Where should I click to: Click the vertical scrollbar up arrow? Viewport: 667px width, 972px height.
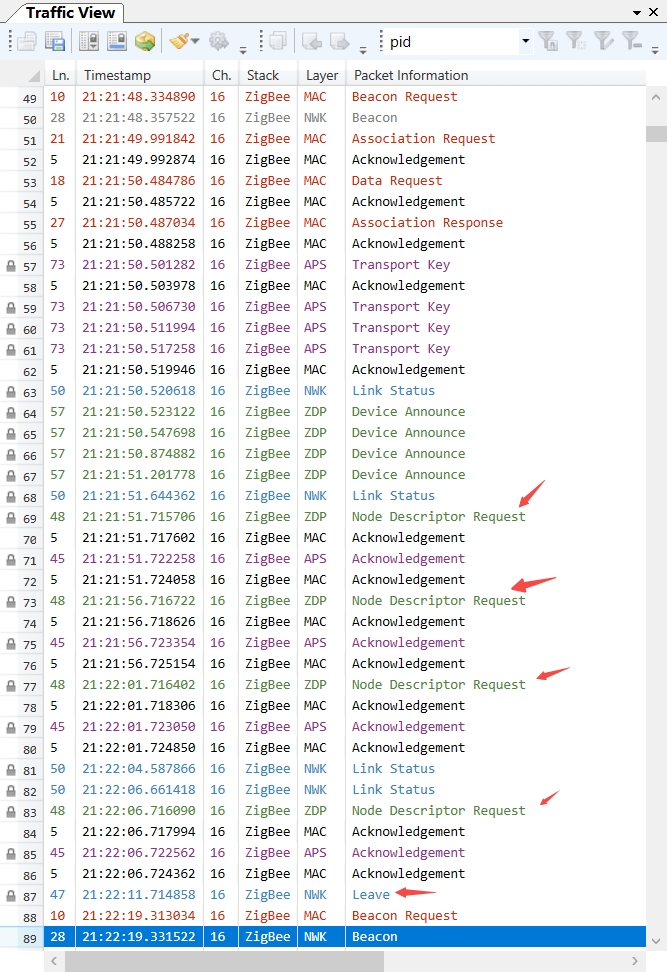coord(656,97)
